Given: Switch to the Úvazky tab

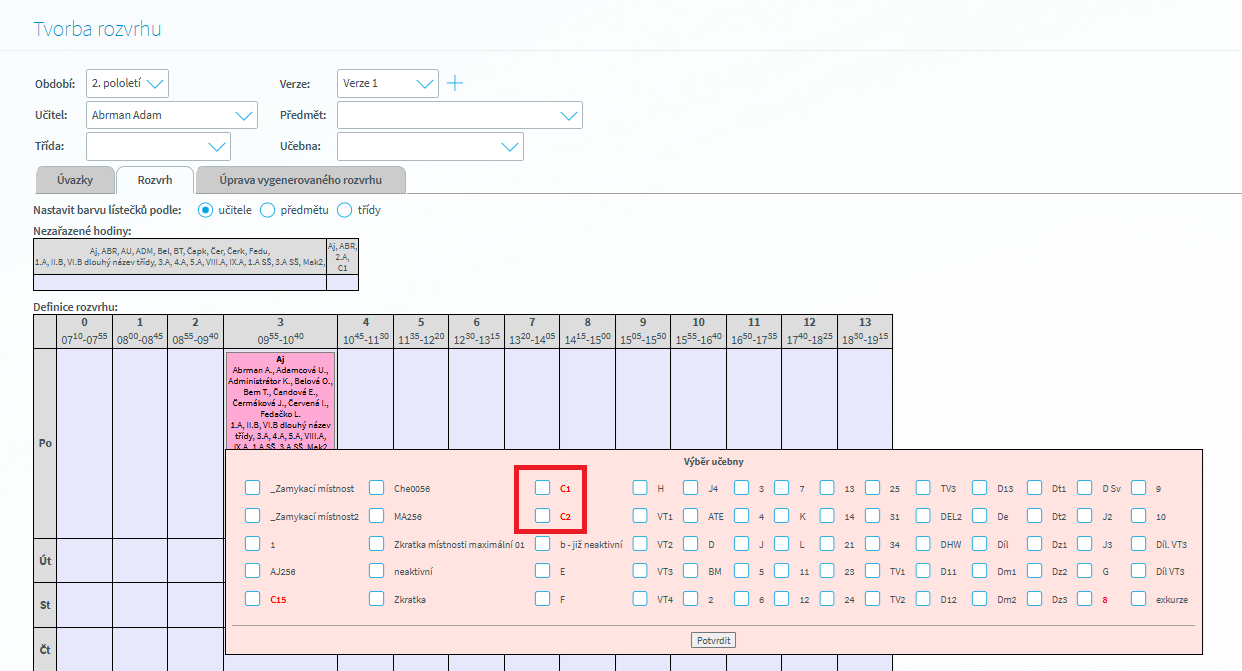Looking at the screenshot, I should coord(73,180).
